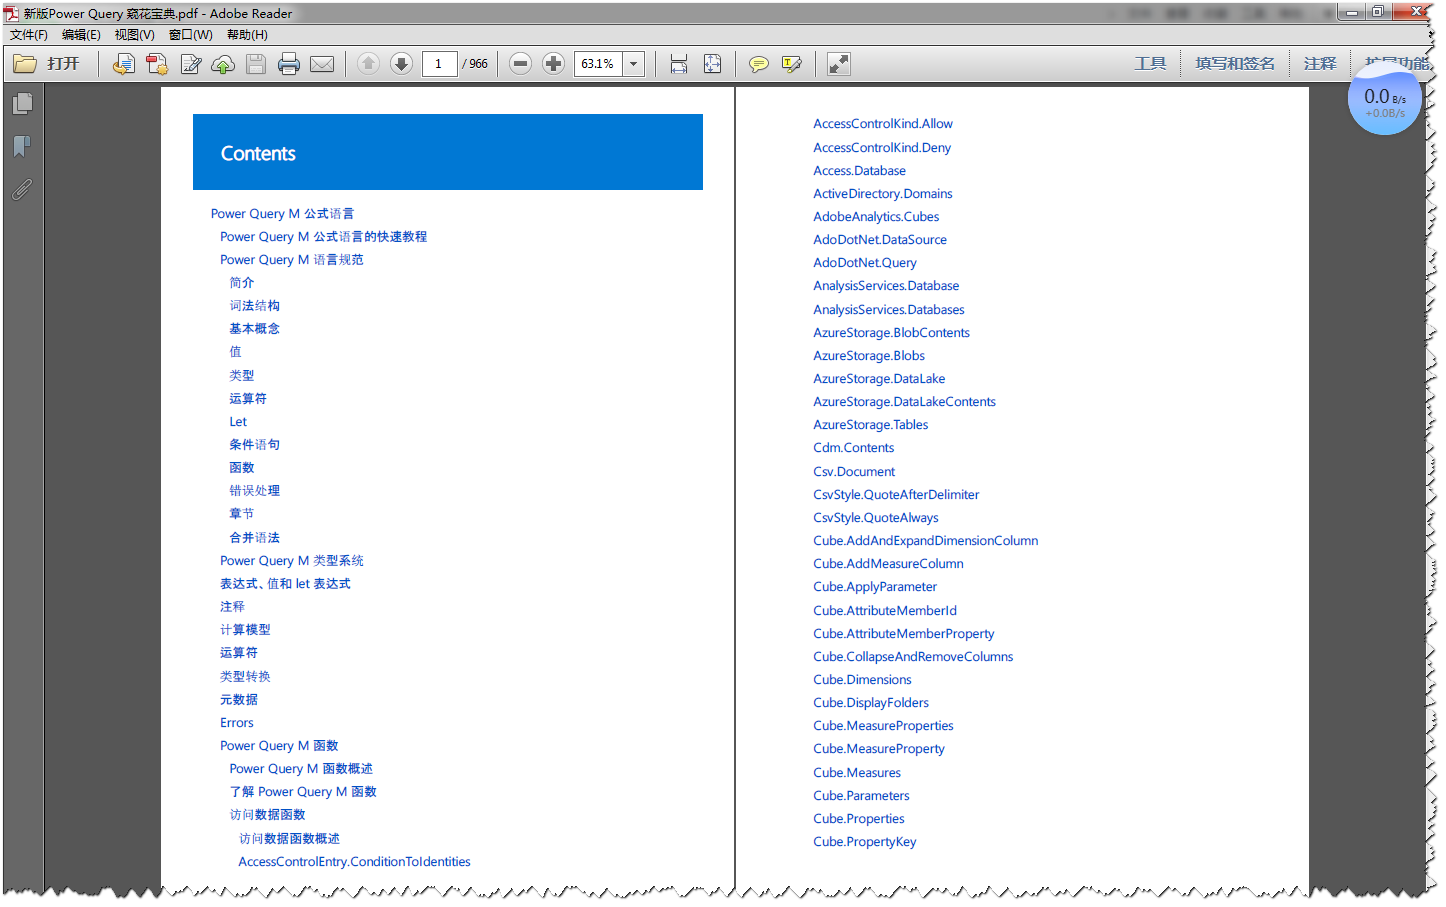
Task: Open the 条件语句 contents link
Action: tap(254, 445)
